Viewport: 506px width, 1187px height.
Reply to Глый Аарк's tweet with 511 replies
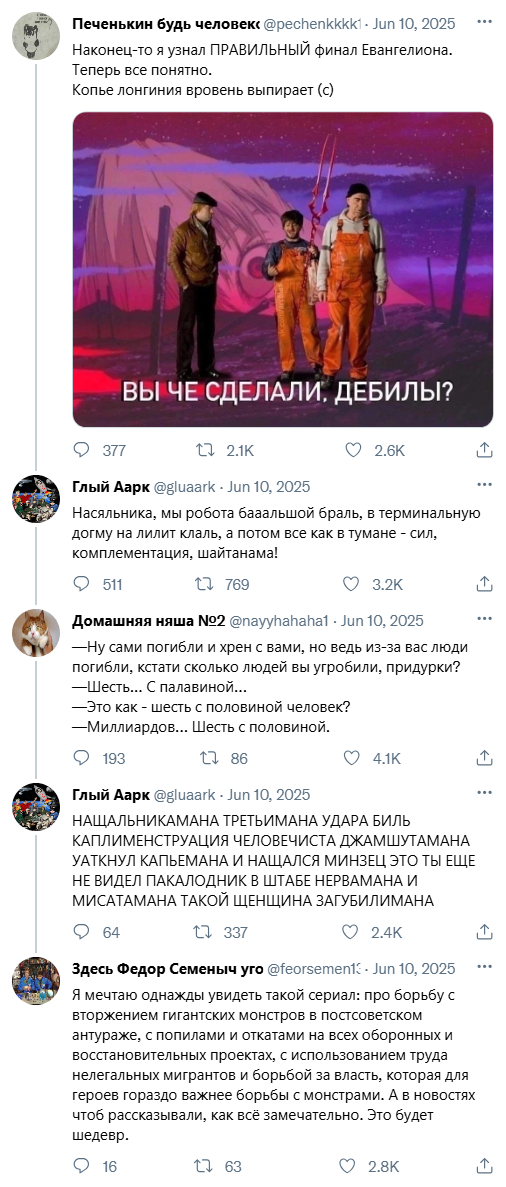tap(81, 584)
